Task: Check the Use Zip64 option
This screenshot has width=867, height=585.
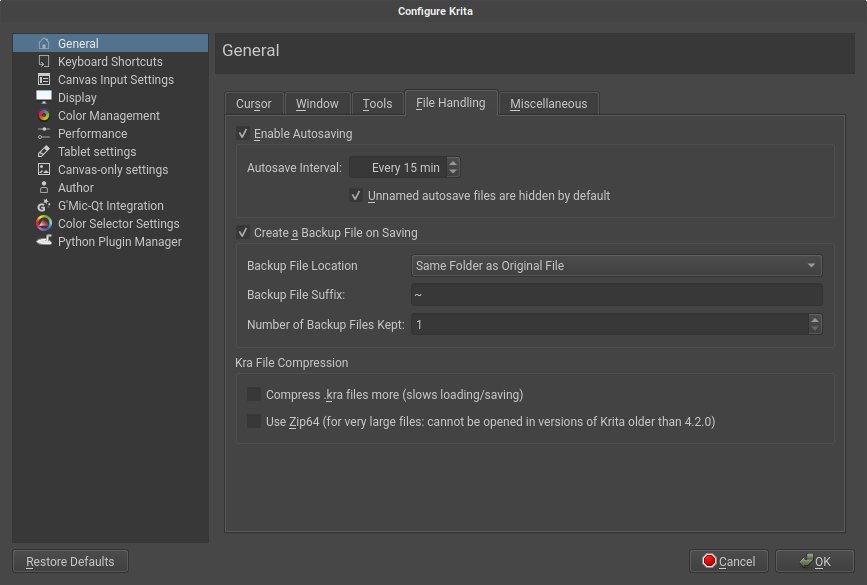Action: pos(253,421)
